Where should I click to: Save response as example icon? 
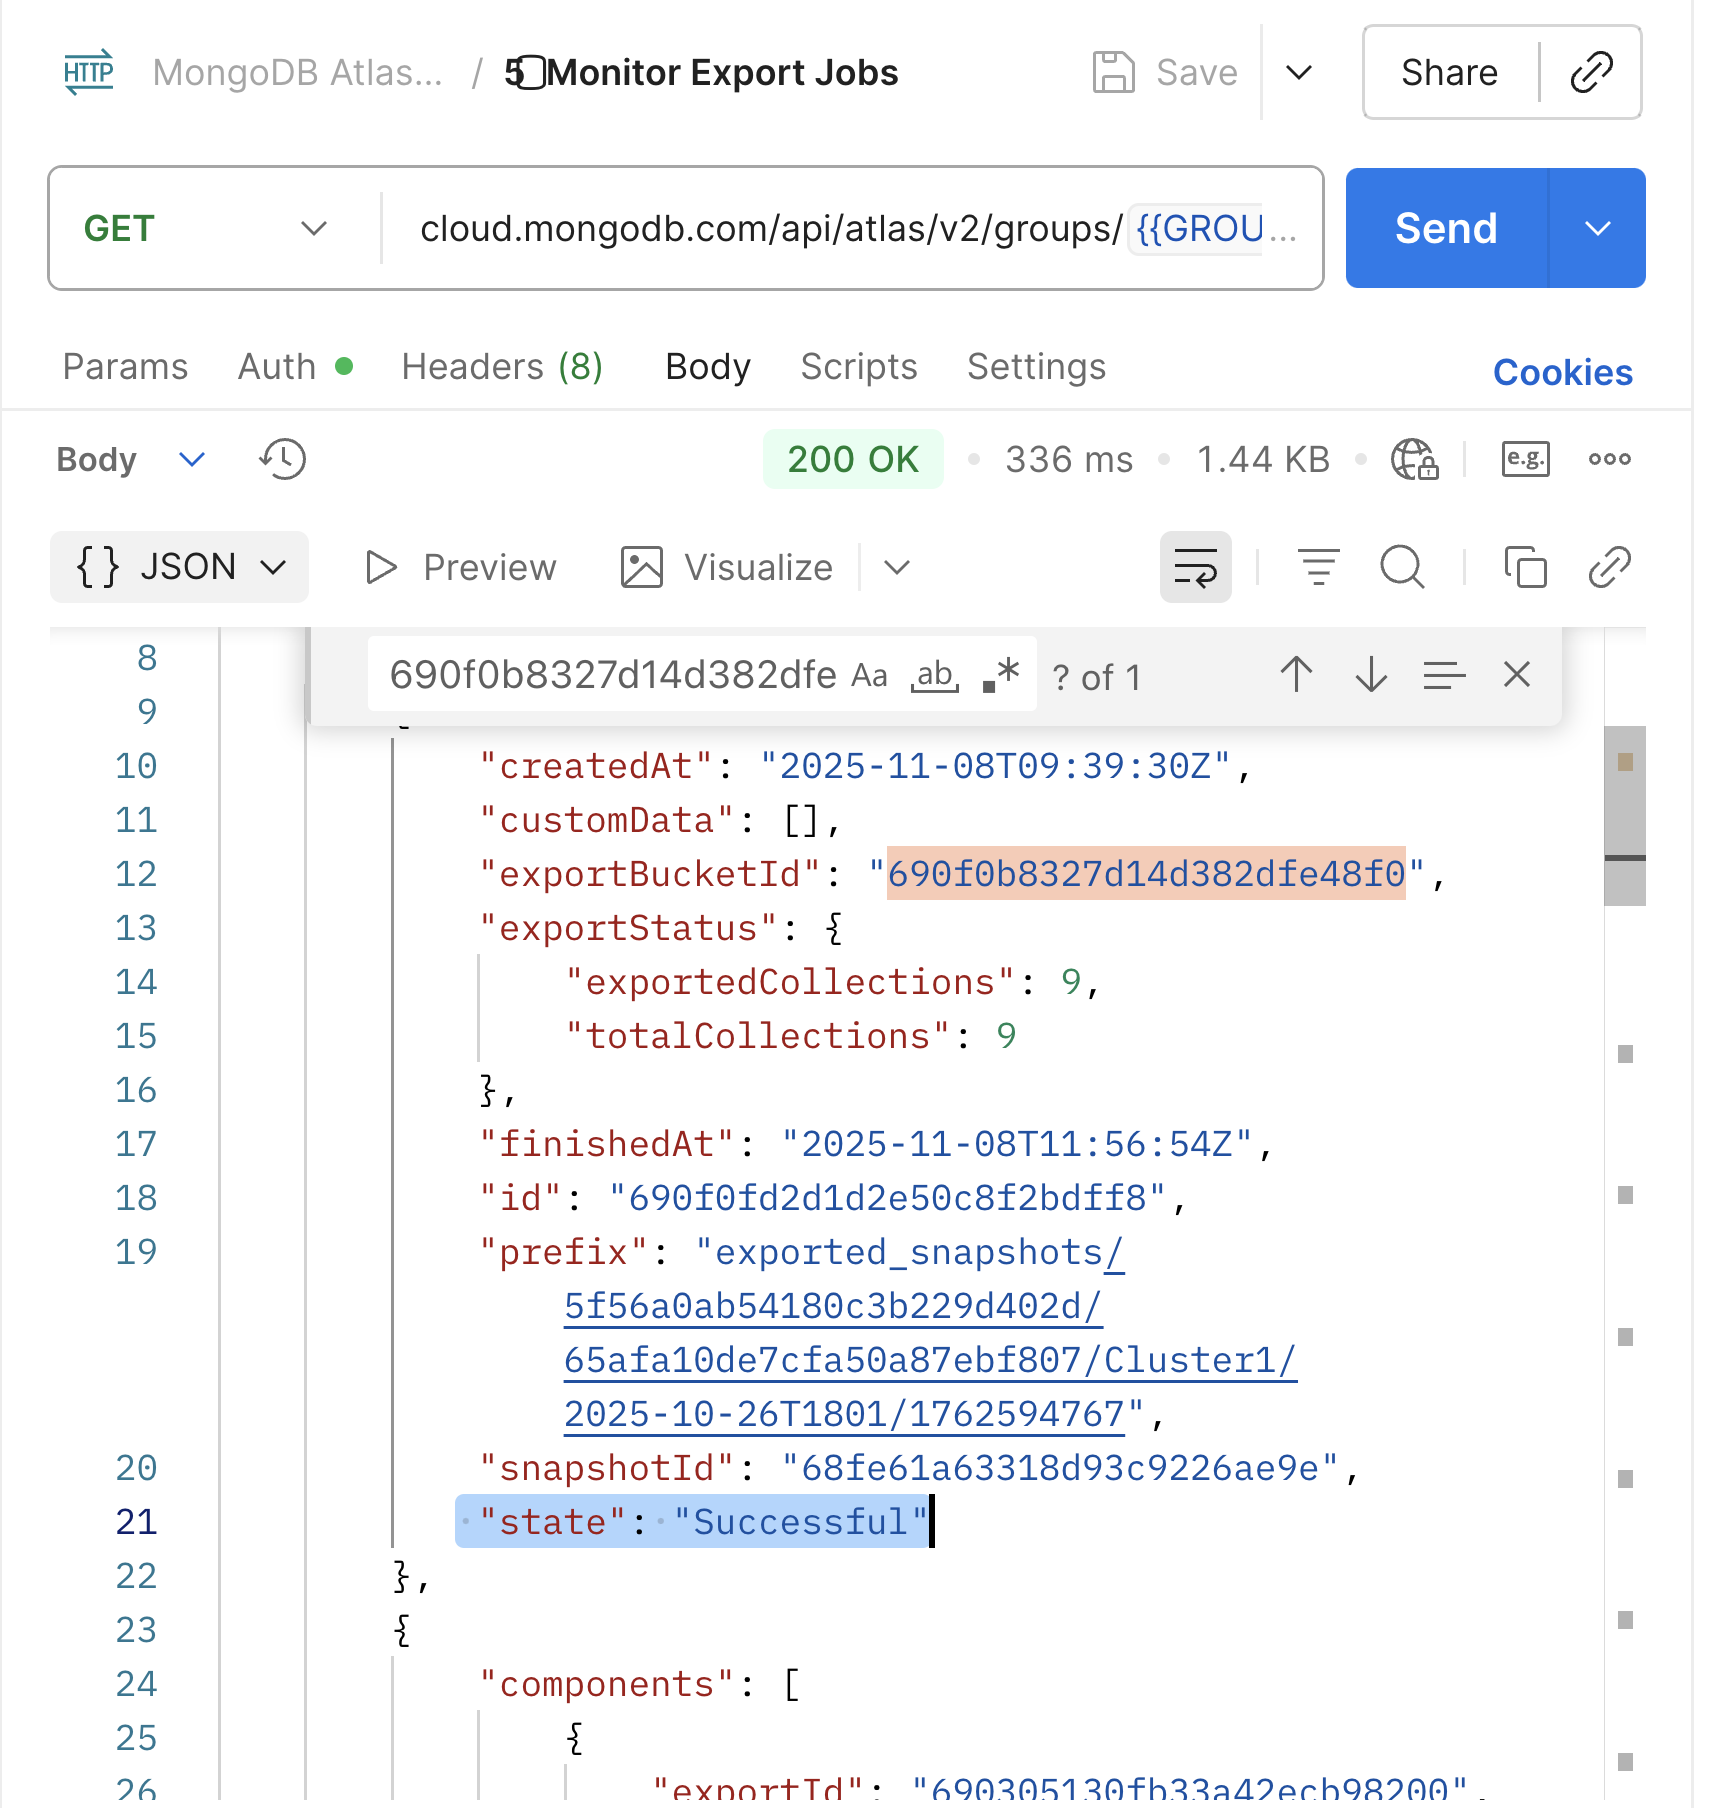[x=1525, y=460]
